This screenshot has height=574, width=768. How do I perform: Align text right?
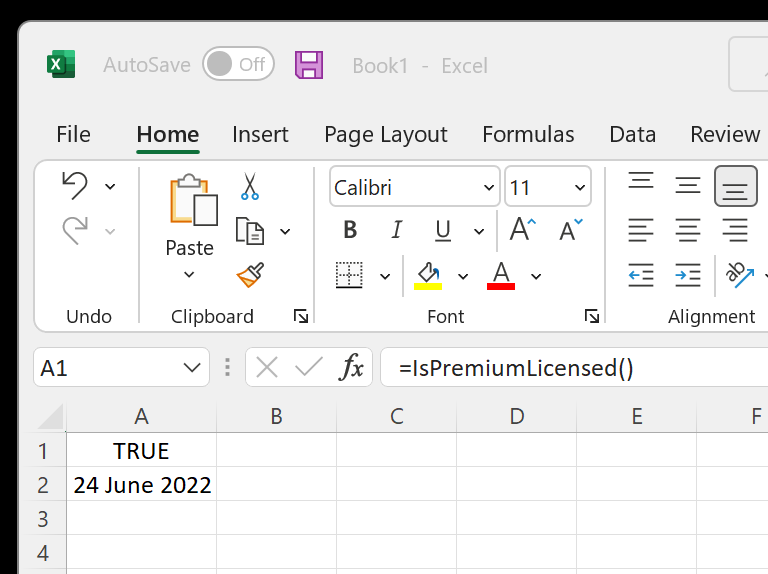coord(735,230)
